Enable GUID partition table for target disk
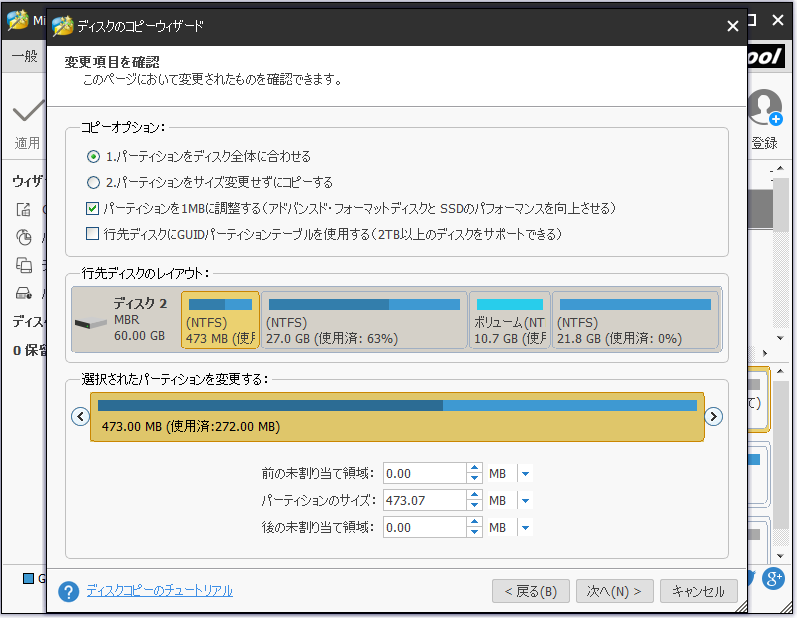797x618 pixels. (93, 234)
